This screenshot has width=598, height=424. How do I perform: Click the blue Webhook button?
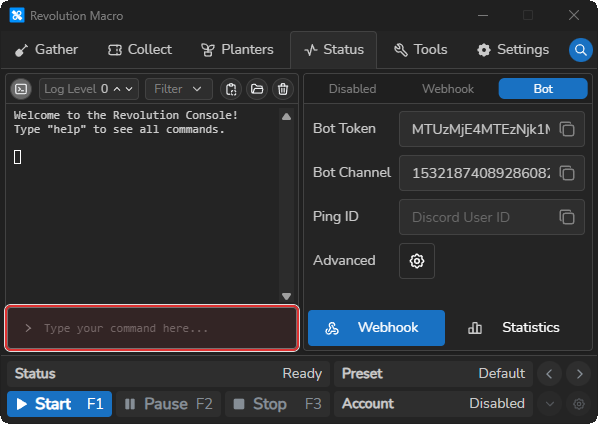pos(376,328)
